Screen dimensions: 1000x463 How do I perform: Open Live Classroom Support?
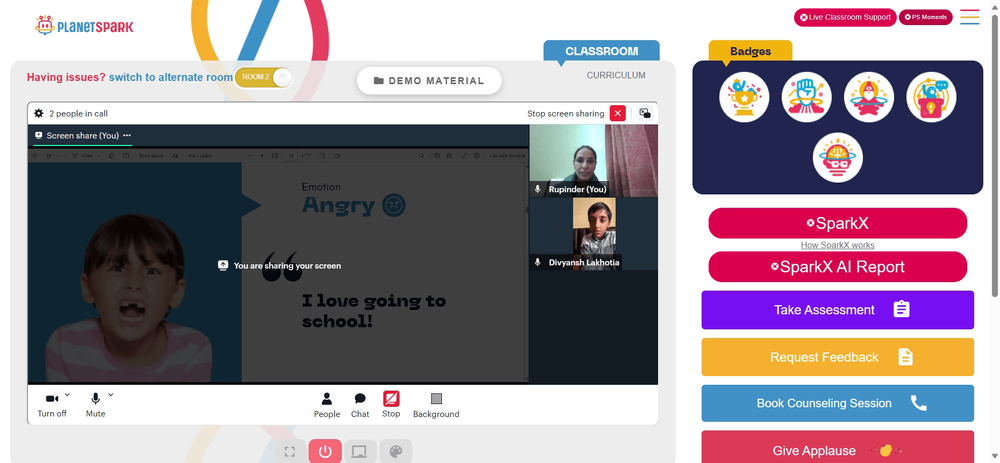845,17
